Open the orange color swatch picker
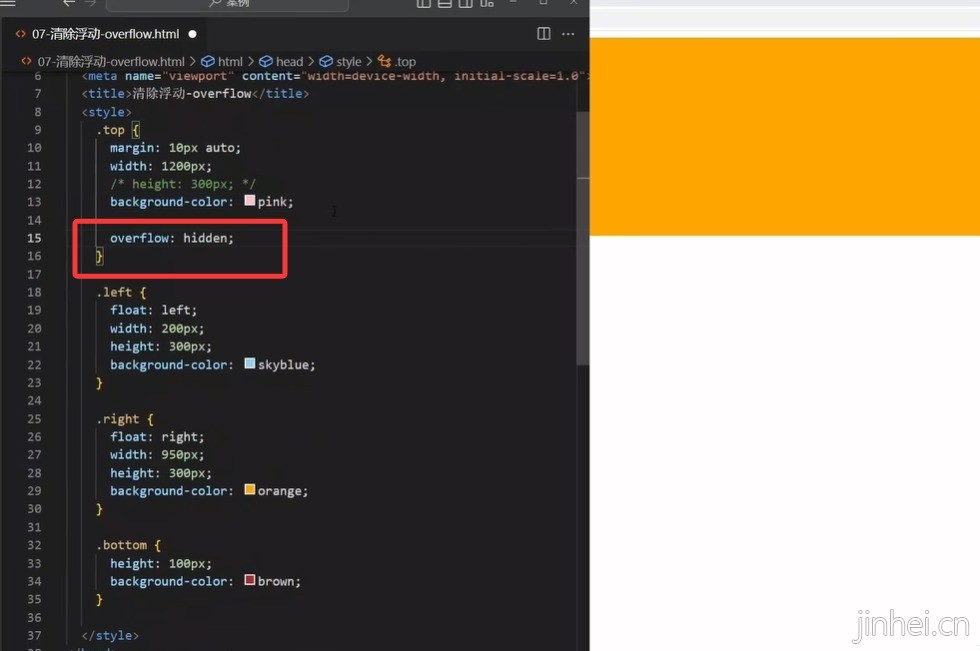The height and width of the screenshot is (651, 980). point(249,490)
